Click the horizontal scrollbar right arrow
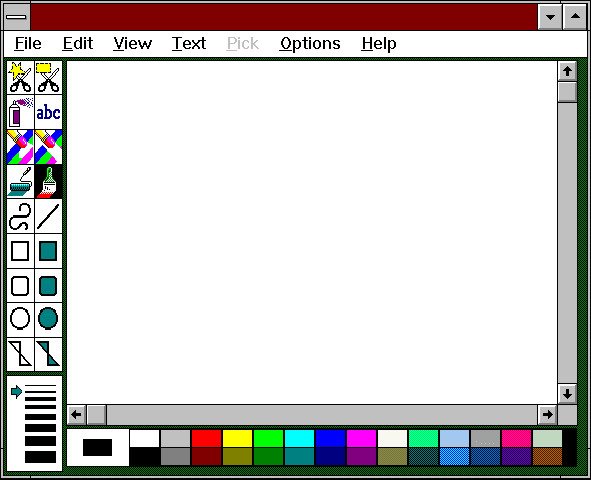The height and width of the screenshot is (480, 591). [x=547, y=415]
